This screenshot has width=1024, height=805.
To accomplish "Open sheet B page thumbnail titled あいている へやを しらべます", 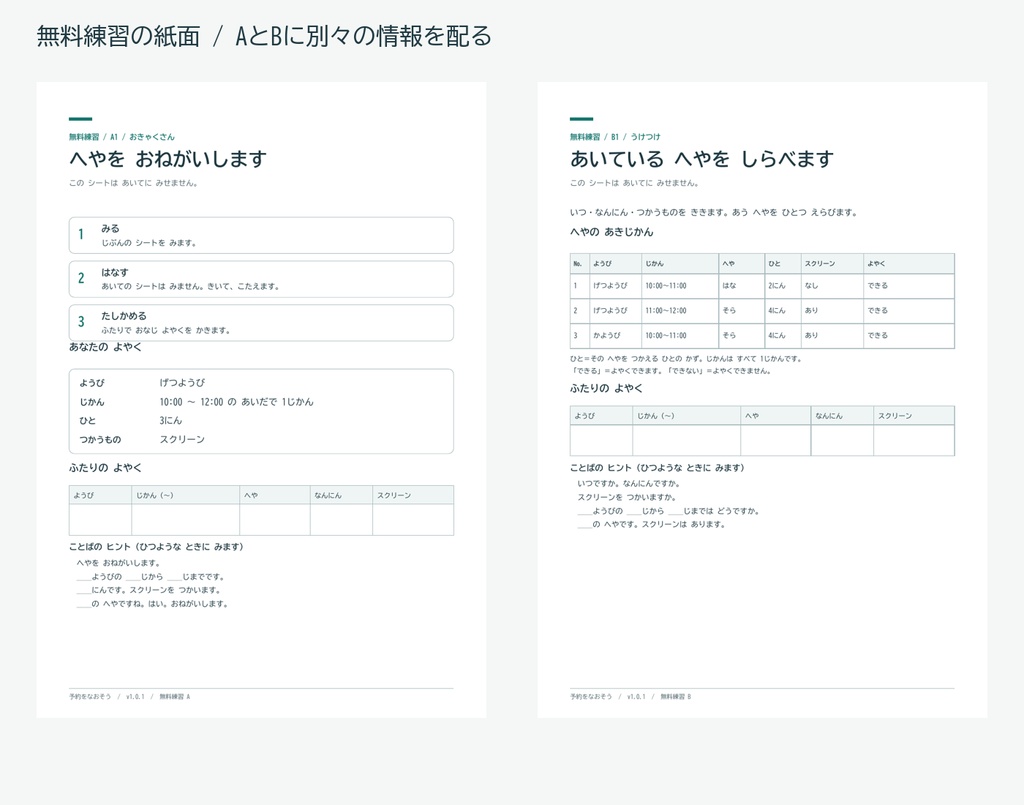I will (x=762, y=400).
